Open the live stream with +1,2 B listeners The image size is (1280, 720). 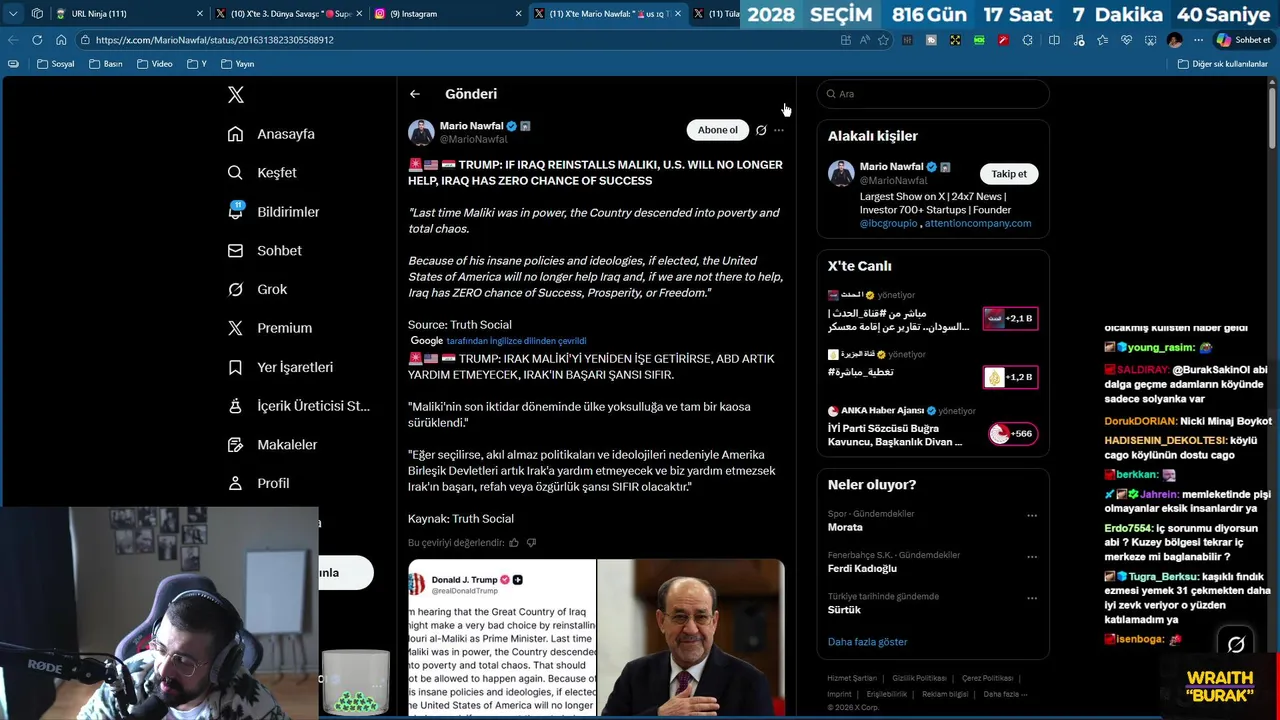(x=1010, y=377)
